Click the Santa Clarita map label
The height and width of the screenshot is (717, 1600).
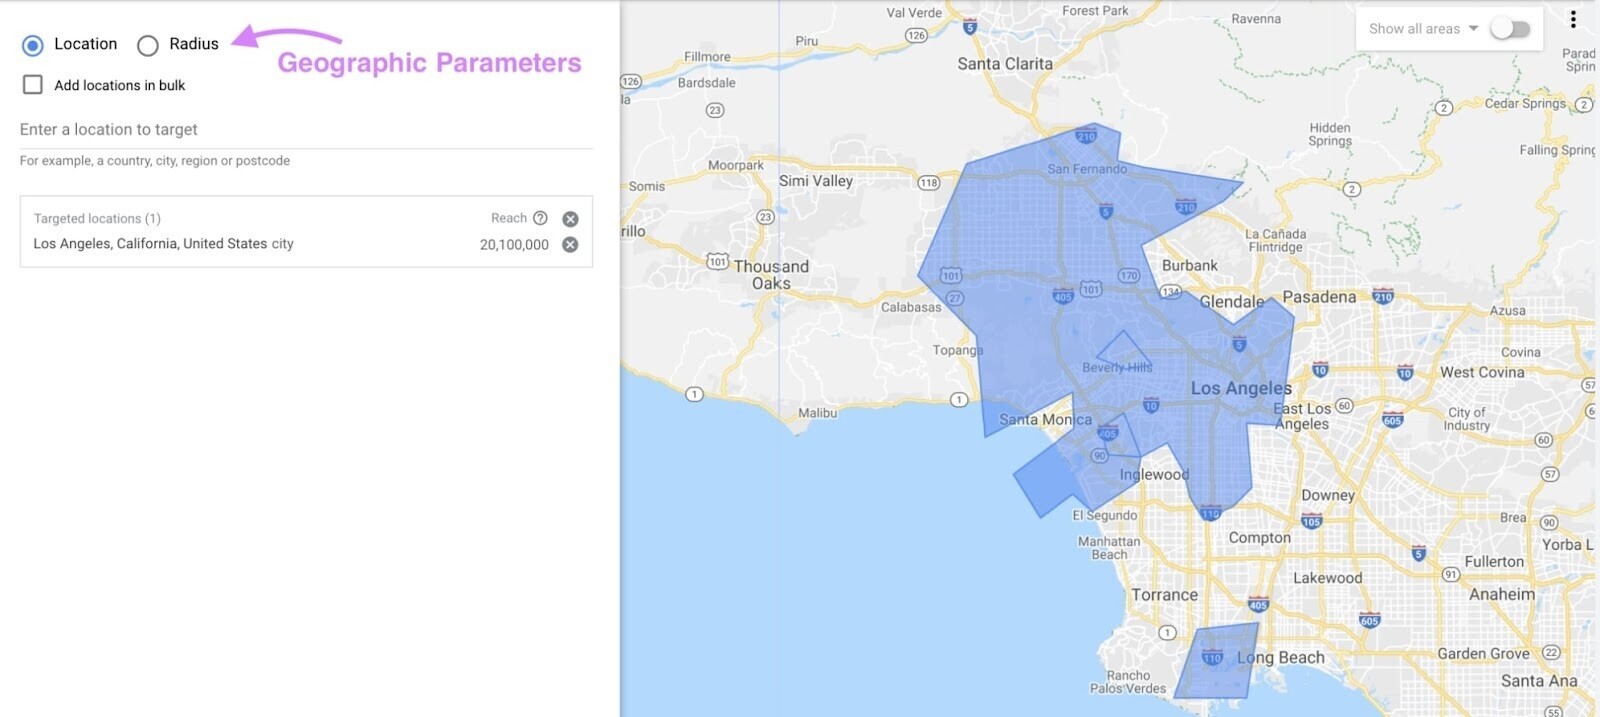[1004, 64]
